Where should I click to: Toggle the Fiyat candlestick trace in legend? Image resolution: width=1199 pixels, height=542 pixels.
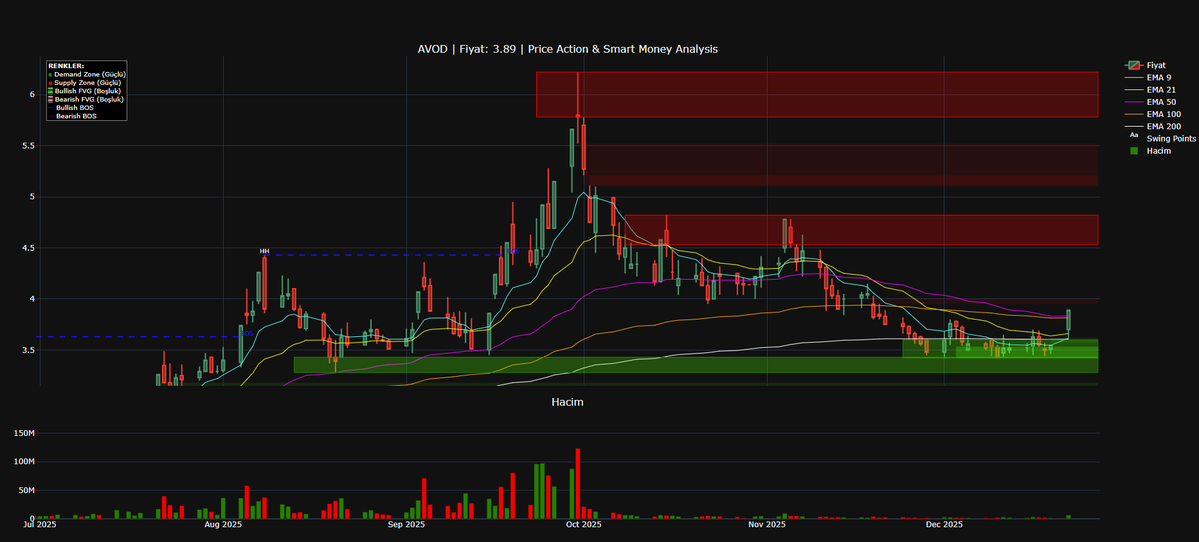tap(1145, 66)
